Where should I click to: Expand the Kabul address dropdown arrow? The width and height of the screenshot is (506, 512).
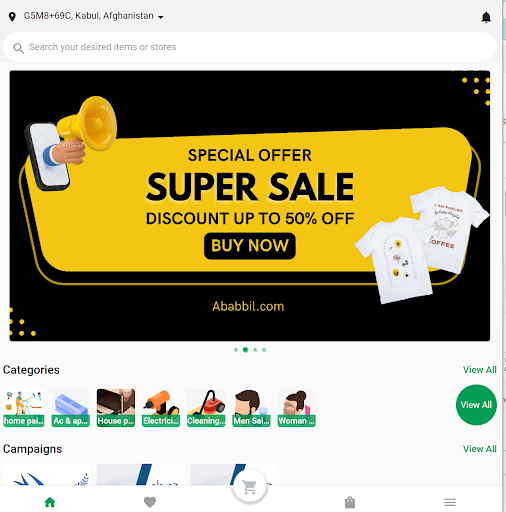[x=161, y=17]
